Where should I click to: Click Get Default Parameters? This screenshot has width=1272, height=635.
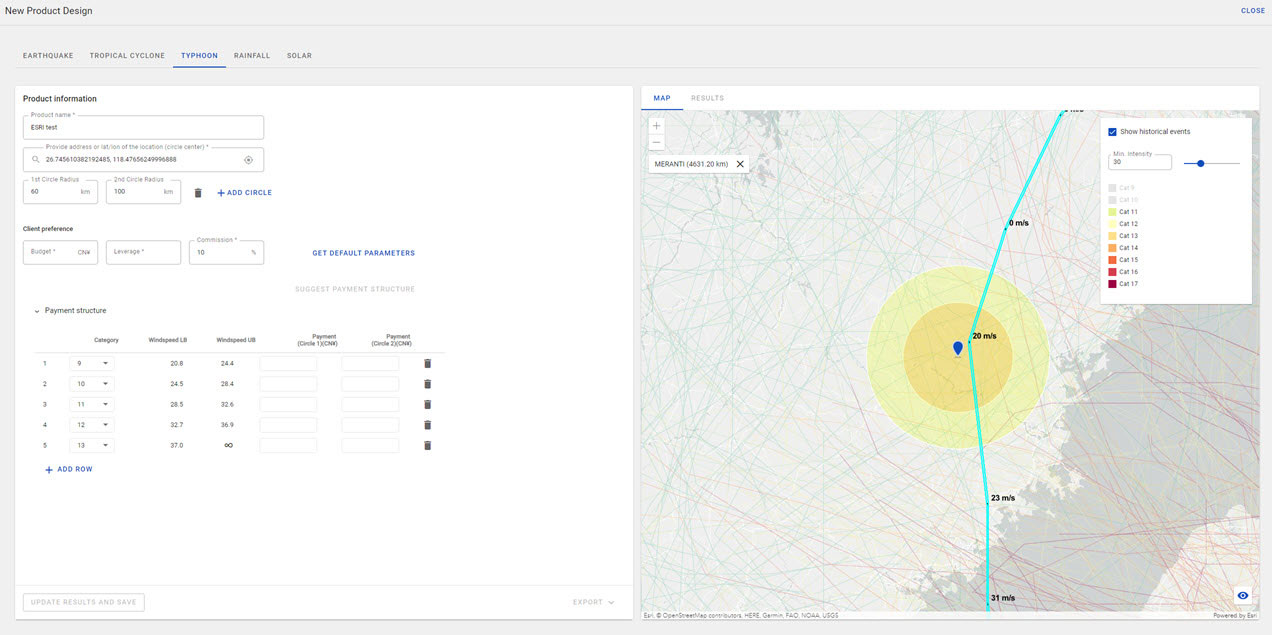click(x=363, y=253)
